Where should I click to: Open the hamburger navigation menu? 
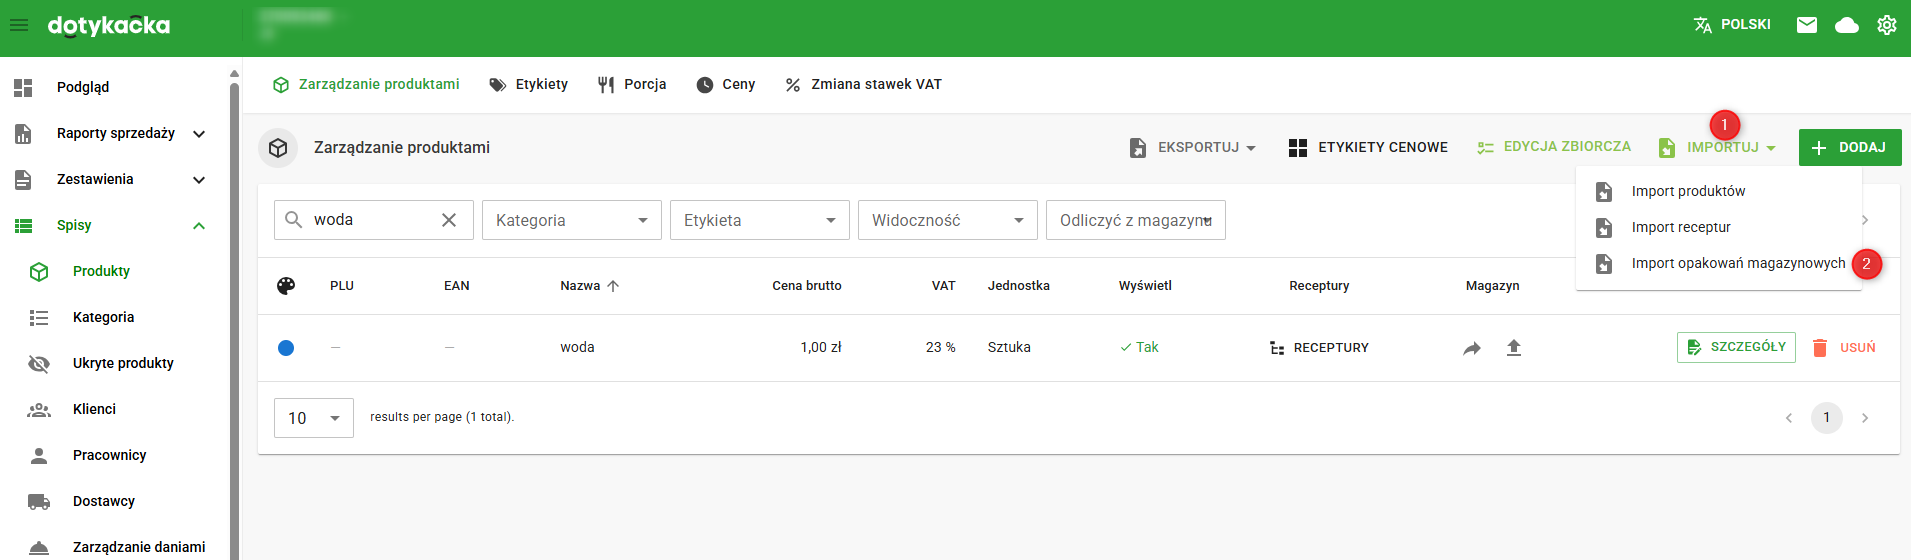19,25
